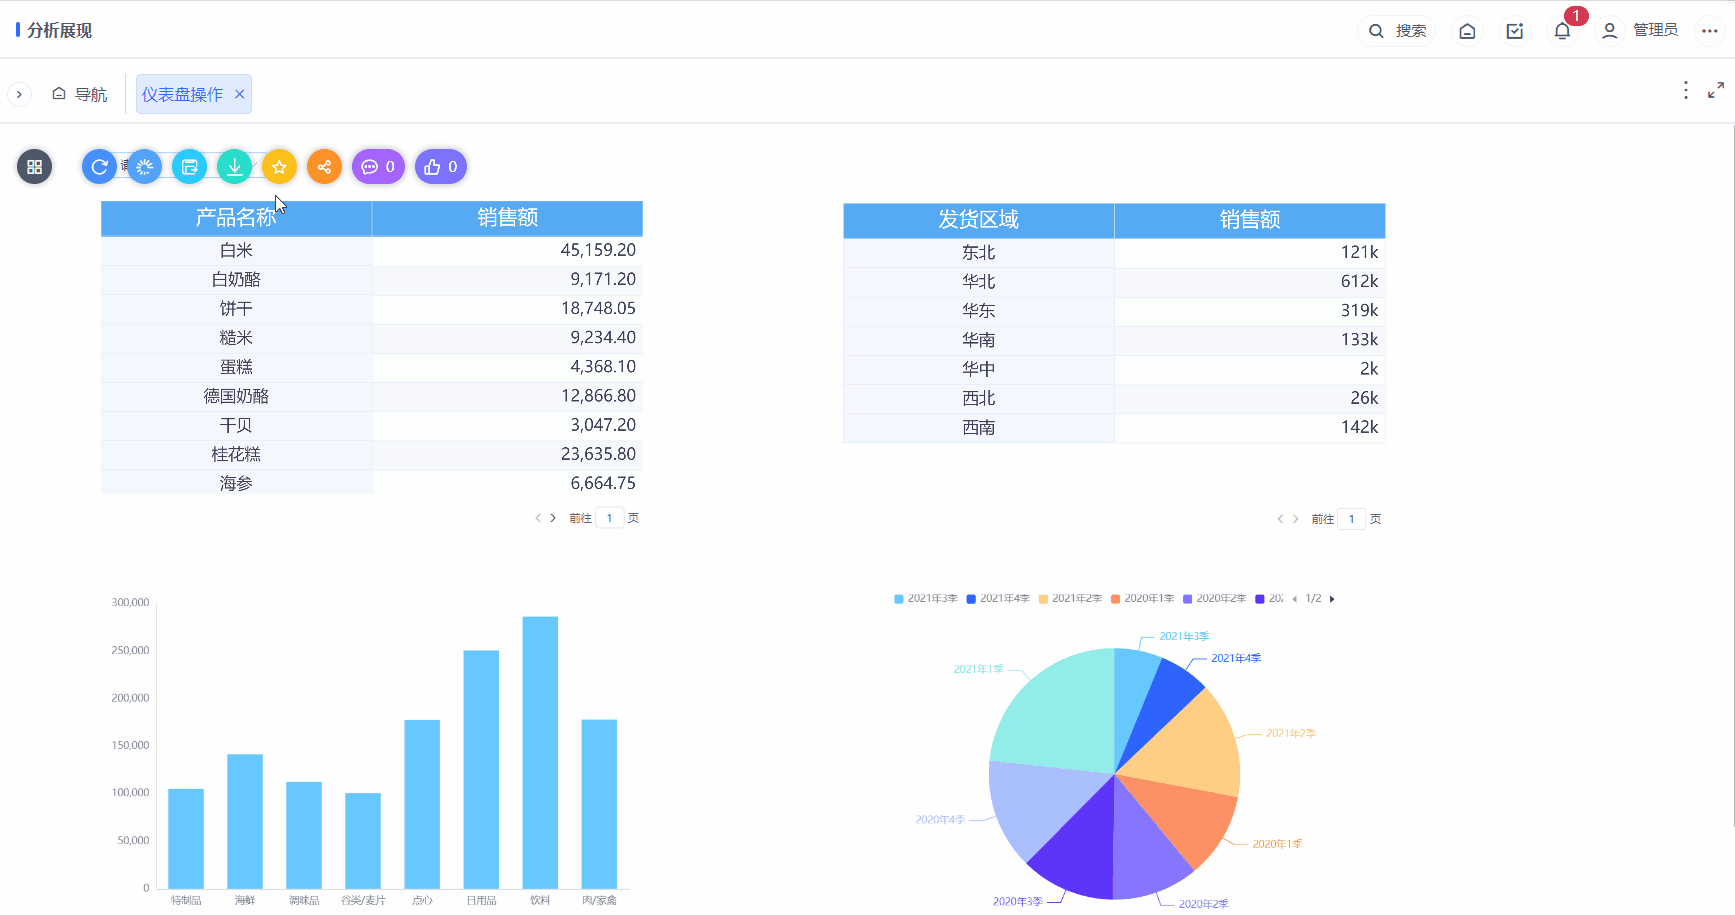The height and width of the screenshot is (915, 1735).
Task: Click the 日用品 bar in the bar chart
Action: tap(481, 769)
